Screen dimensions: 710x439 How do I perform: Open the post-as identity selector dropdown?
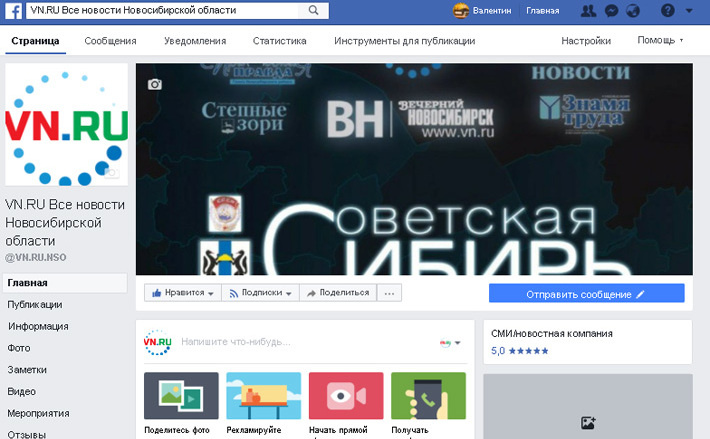450,343
